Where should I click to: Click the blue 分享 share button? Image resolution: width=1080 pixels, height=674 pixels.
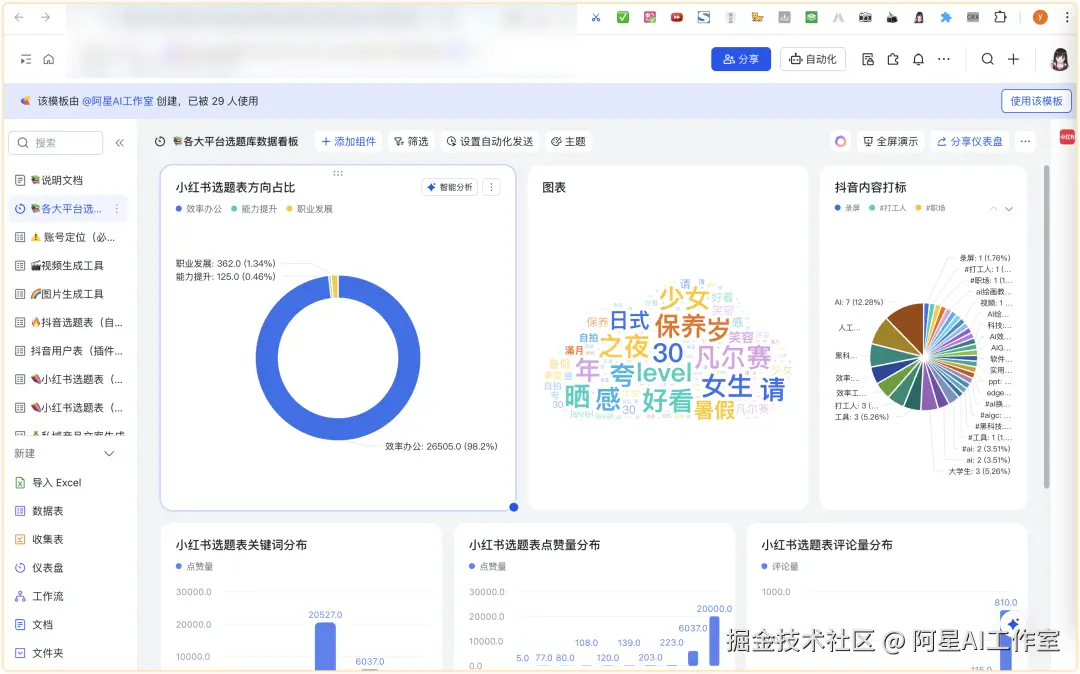coord(740,59)
